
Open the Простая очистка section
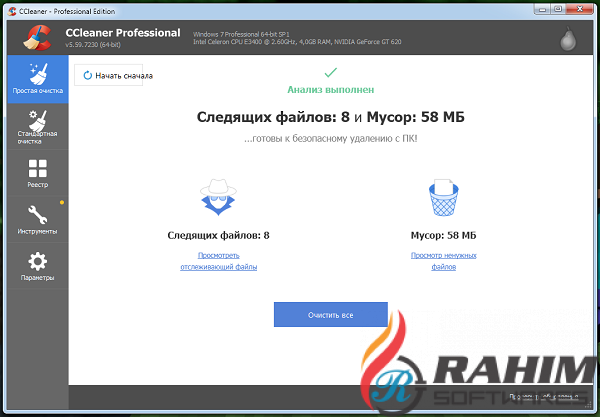coord(38,79)
